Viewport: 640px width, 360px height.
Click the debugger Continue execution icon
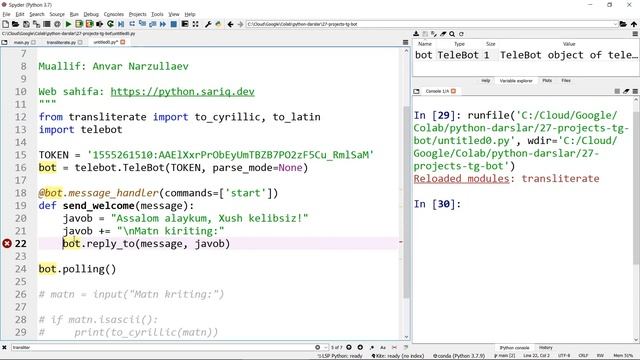pyautogui.click(x=163, y=24)
